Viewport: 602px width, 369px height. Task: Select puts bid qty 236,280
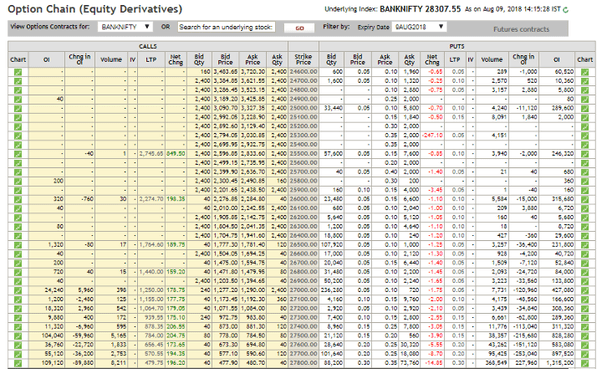[332, 290]
